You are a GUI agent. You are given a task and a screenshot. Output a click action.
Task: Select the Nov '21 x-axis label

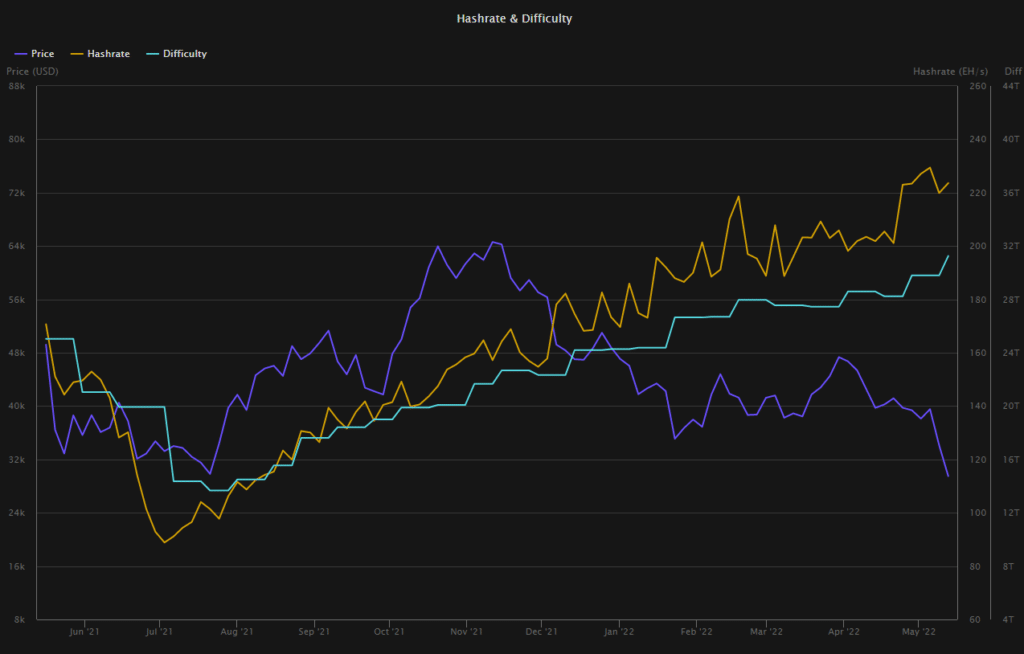coord(466,632)
